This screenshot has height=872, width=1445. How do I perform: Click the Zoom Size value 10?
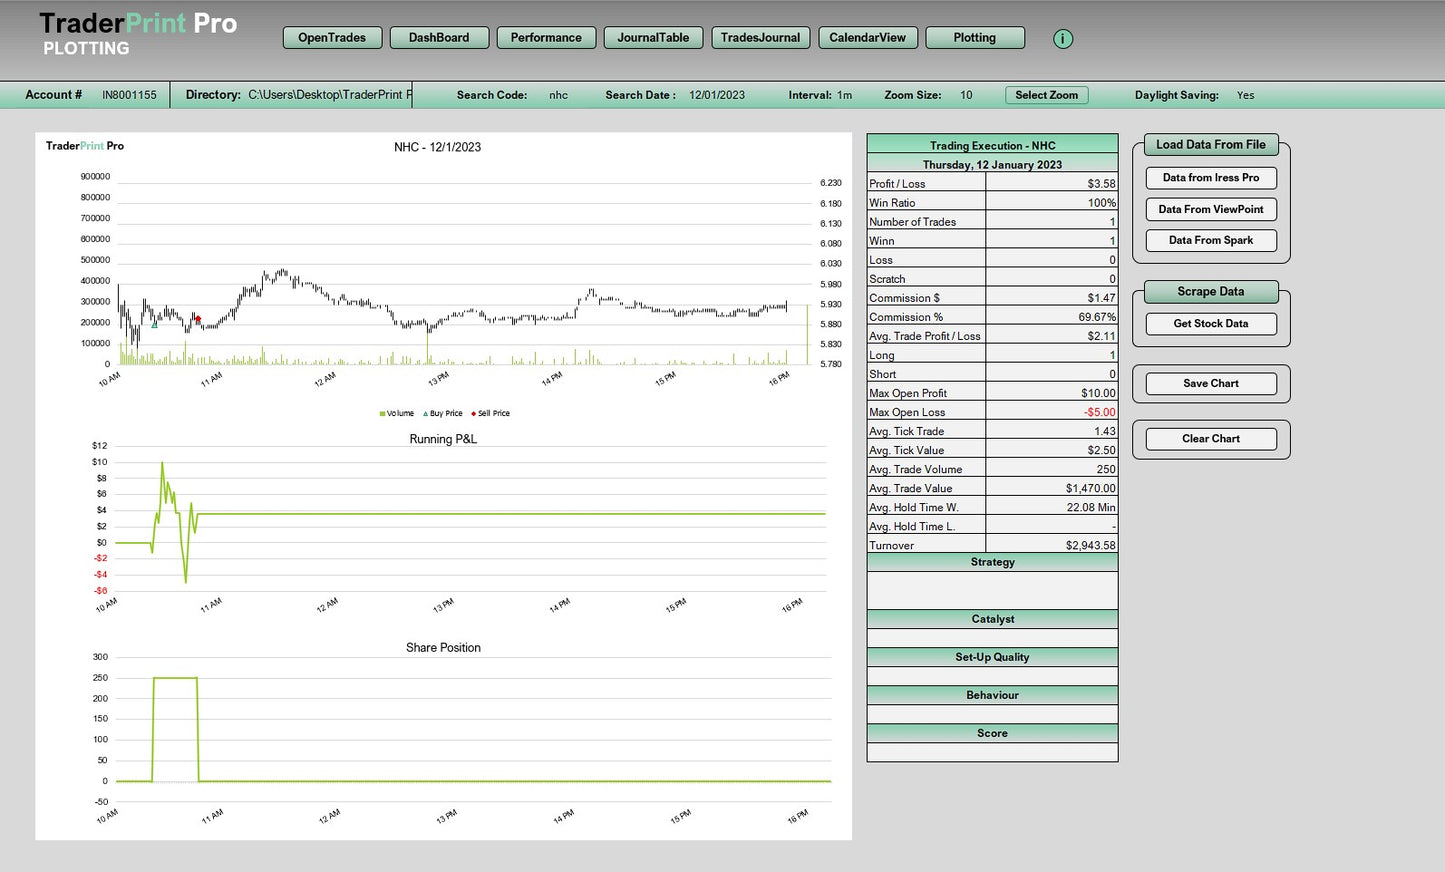(x=966, y=96)
